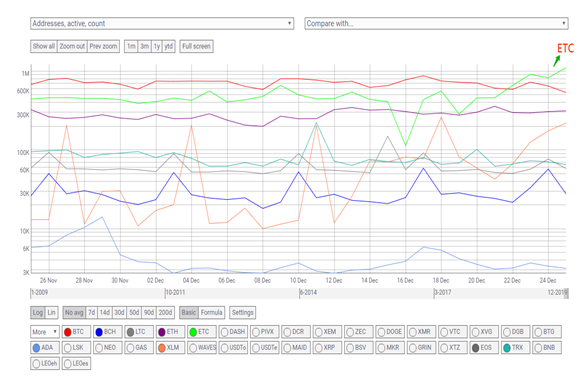580x377 pixels.
Task: Enable the DCR series
Action: 296,332
